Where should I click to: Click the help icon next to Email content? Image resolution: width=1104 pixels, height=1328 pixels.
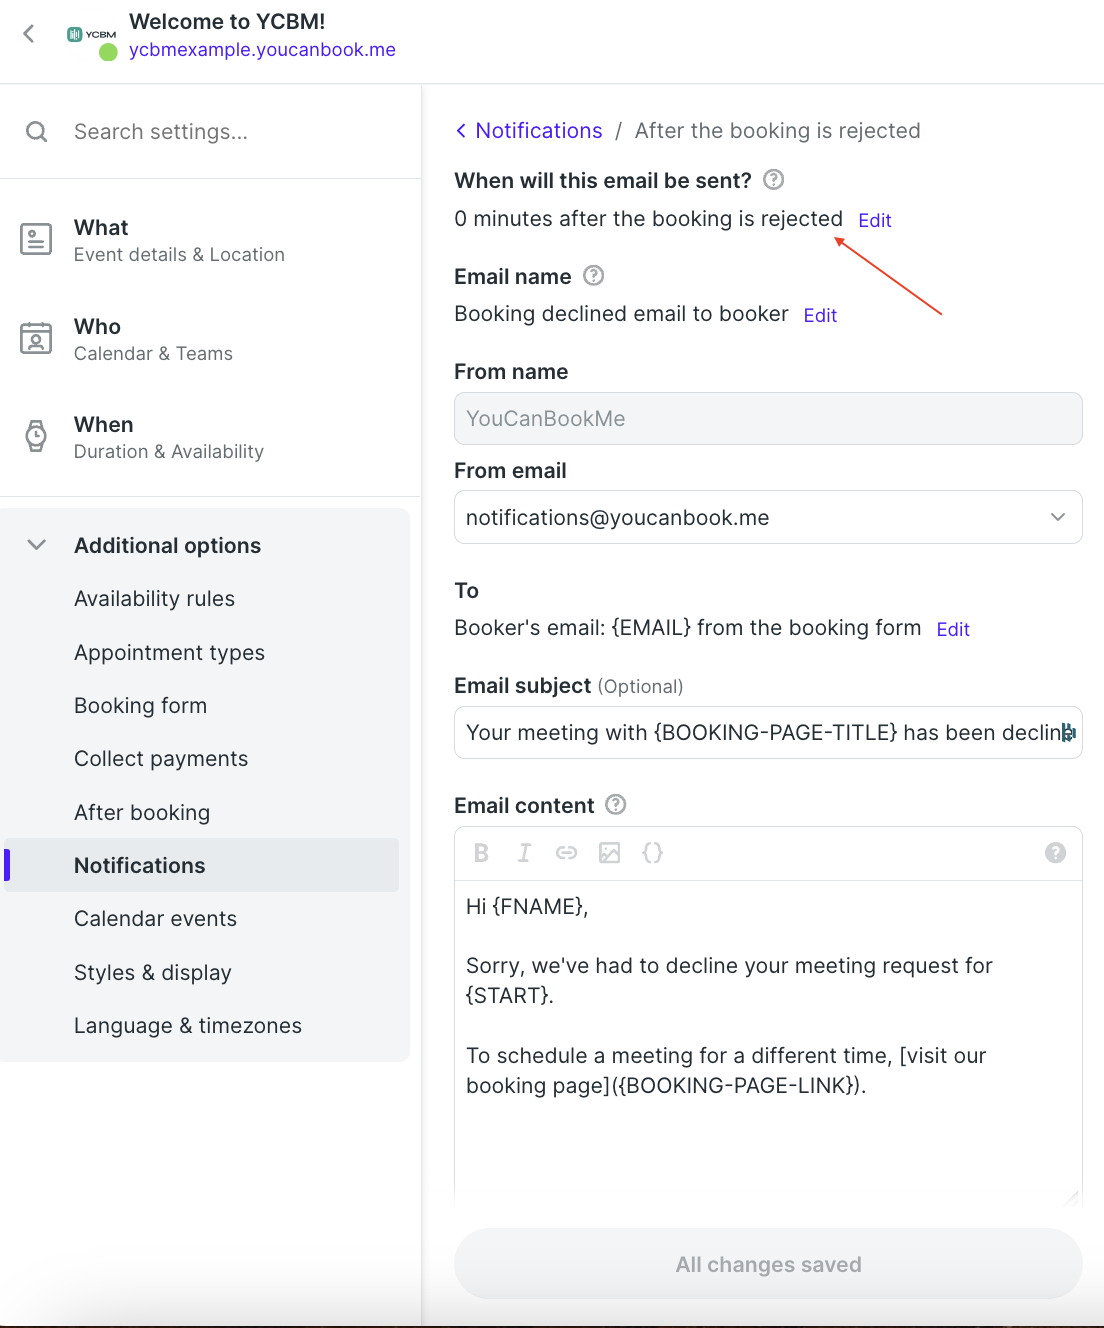coord(615,804)
